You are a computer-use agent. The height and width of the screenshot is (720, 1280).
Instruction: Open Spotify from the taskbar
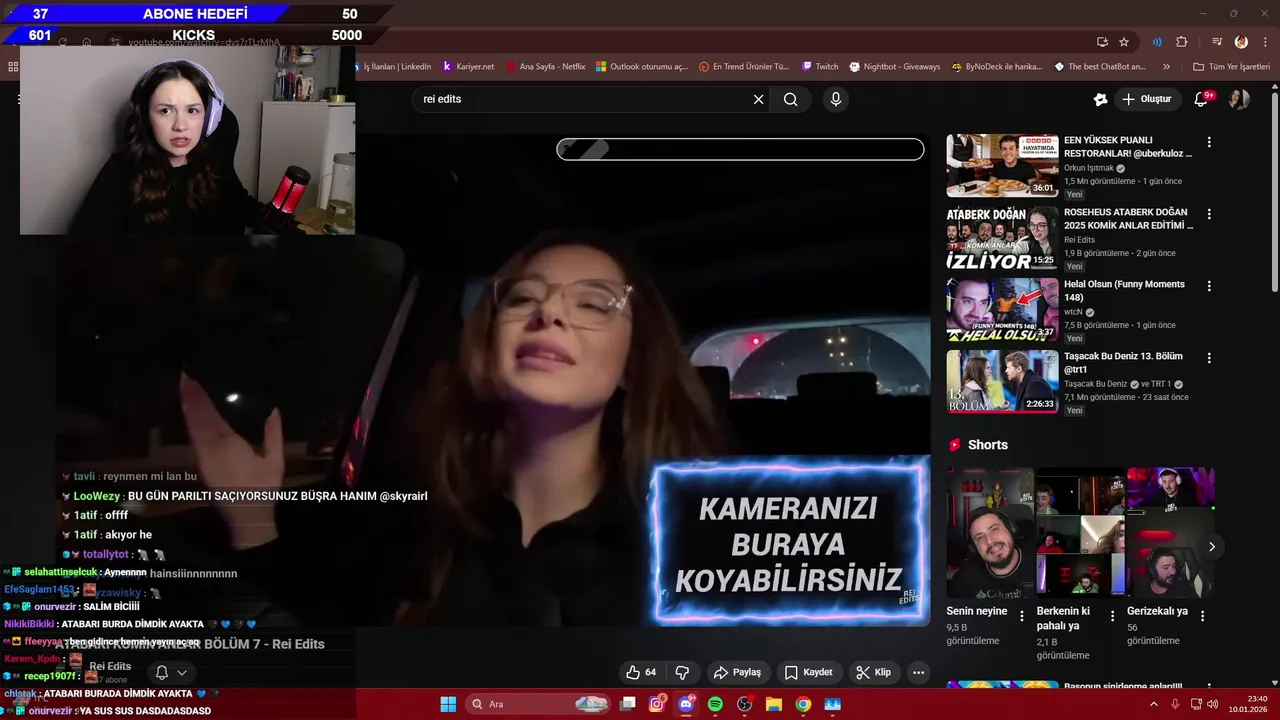click(715, 704)
